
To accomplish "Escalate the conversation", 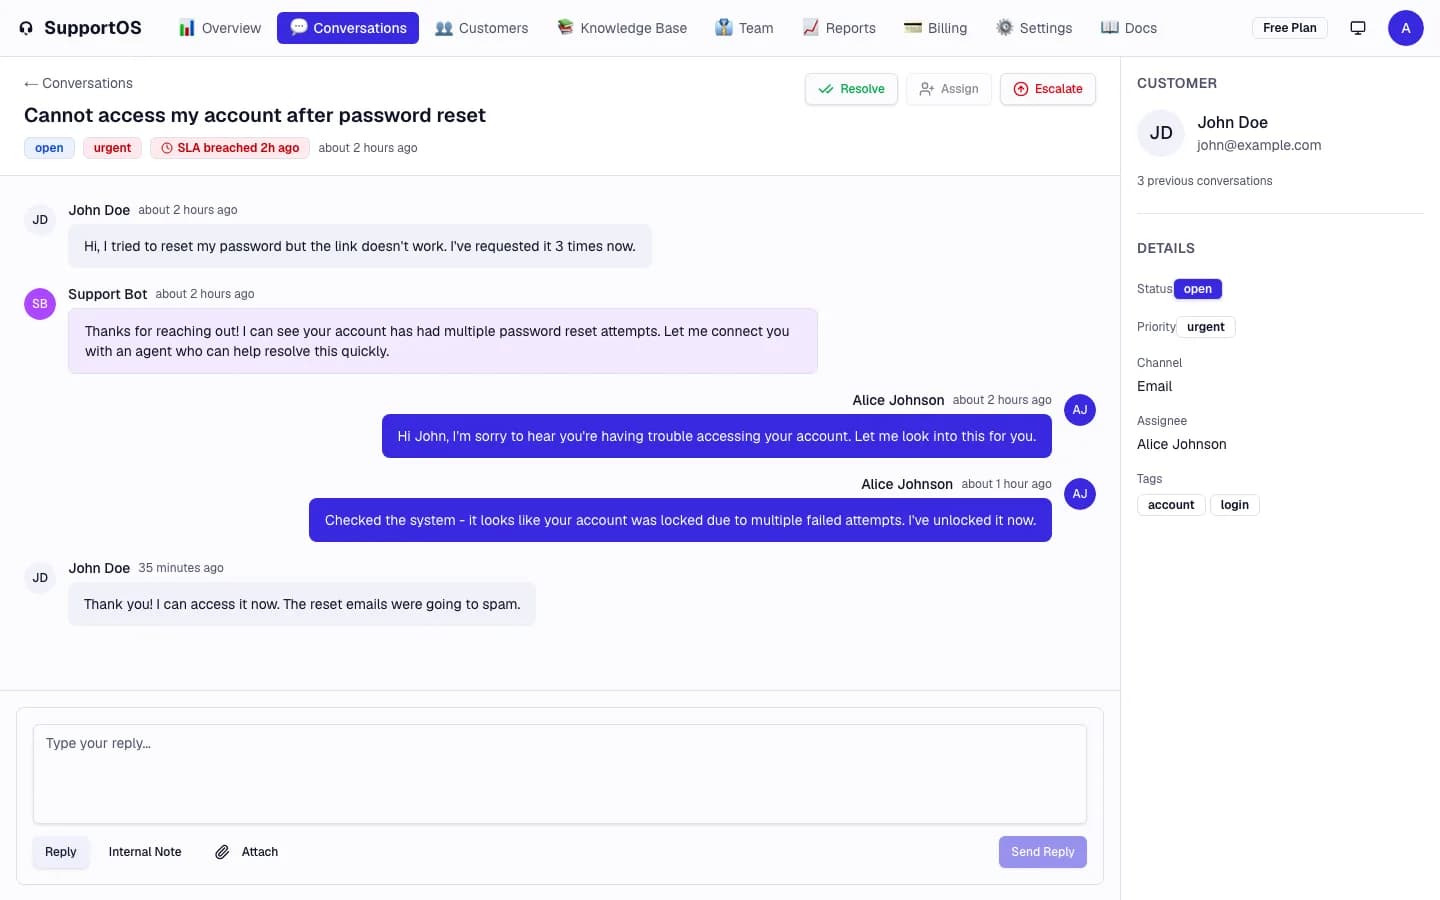I will (1048, 89).
